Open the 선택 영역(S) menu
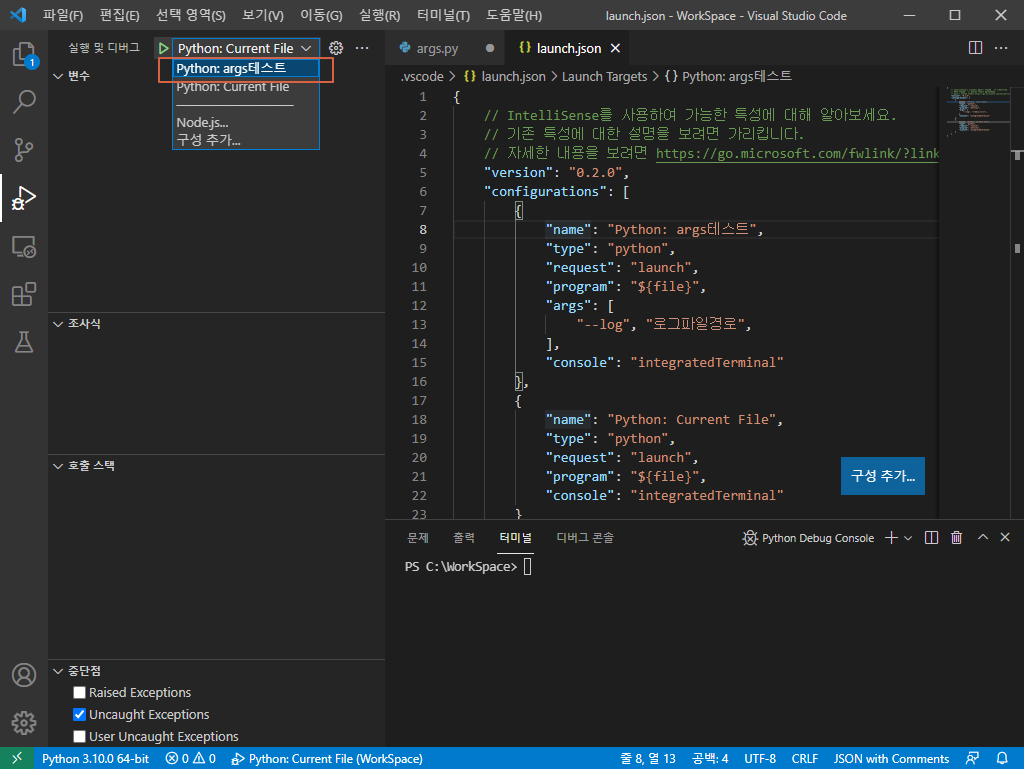The image size is (1024, 769). click(x=191, y=15)
